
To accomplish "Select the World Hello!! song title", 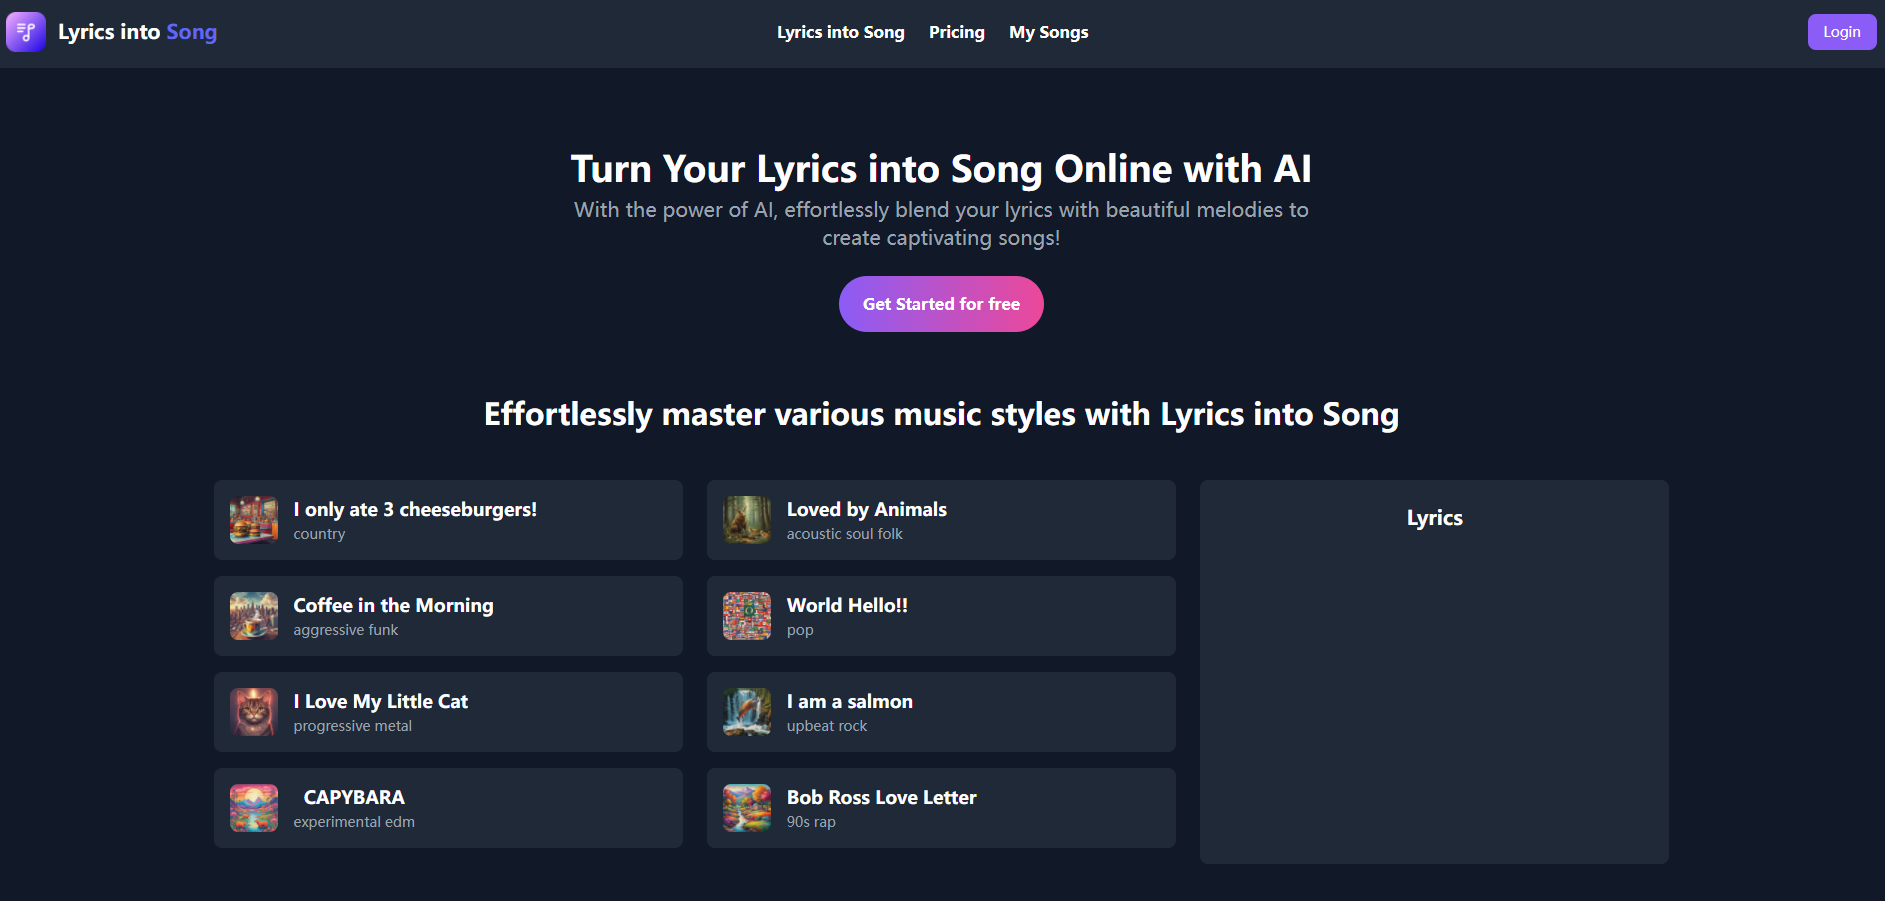I will (847, 605).
